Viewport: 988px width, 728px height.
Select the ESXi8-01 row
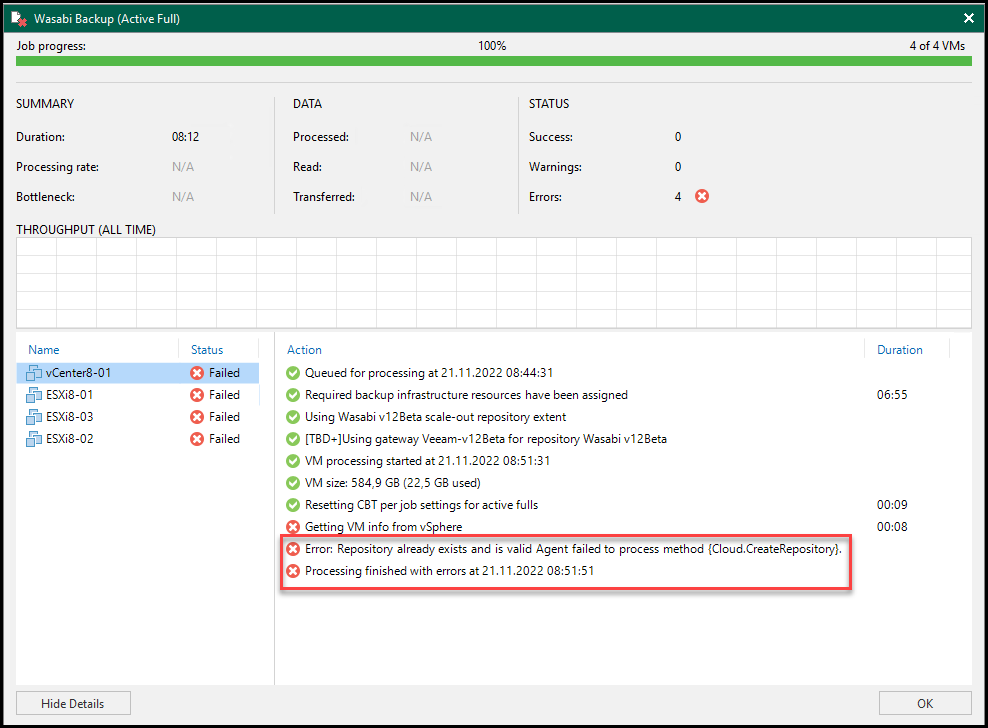pyautogui.click(x=137, y=395)
